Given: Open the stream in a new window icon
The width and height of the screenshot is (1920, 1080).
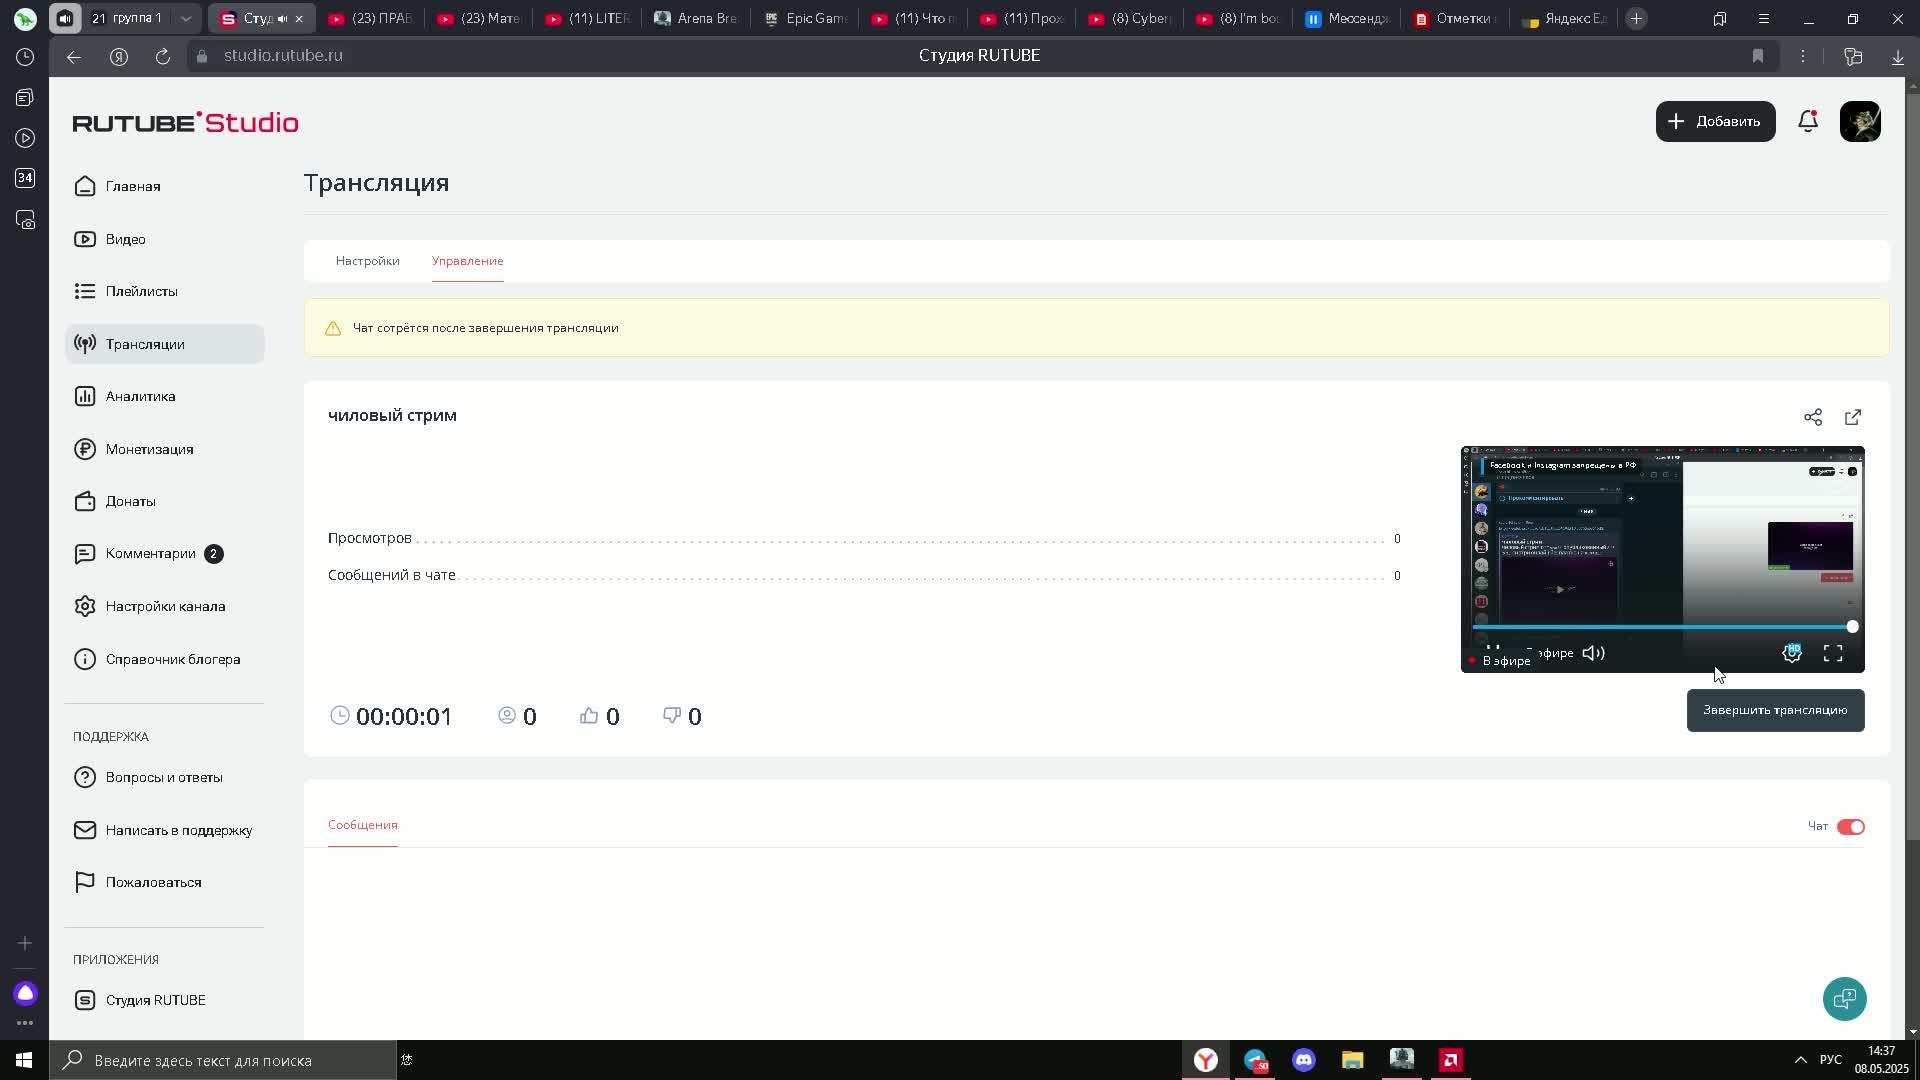Looking at the screenshot, I should (1853, 417).
